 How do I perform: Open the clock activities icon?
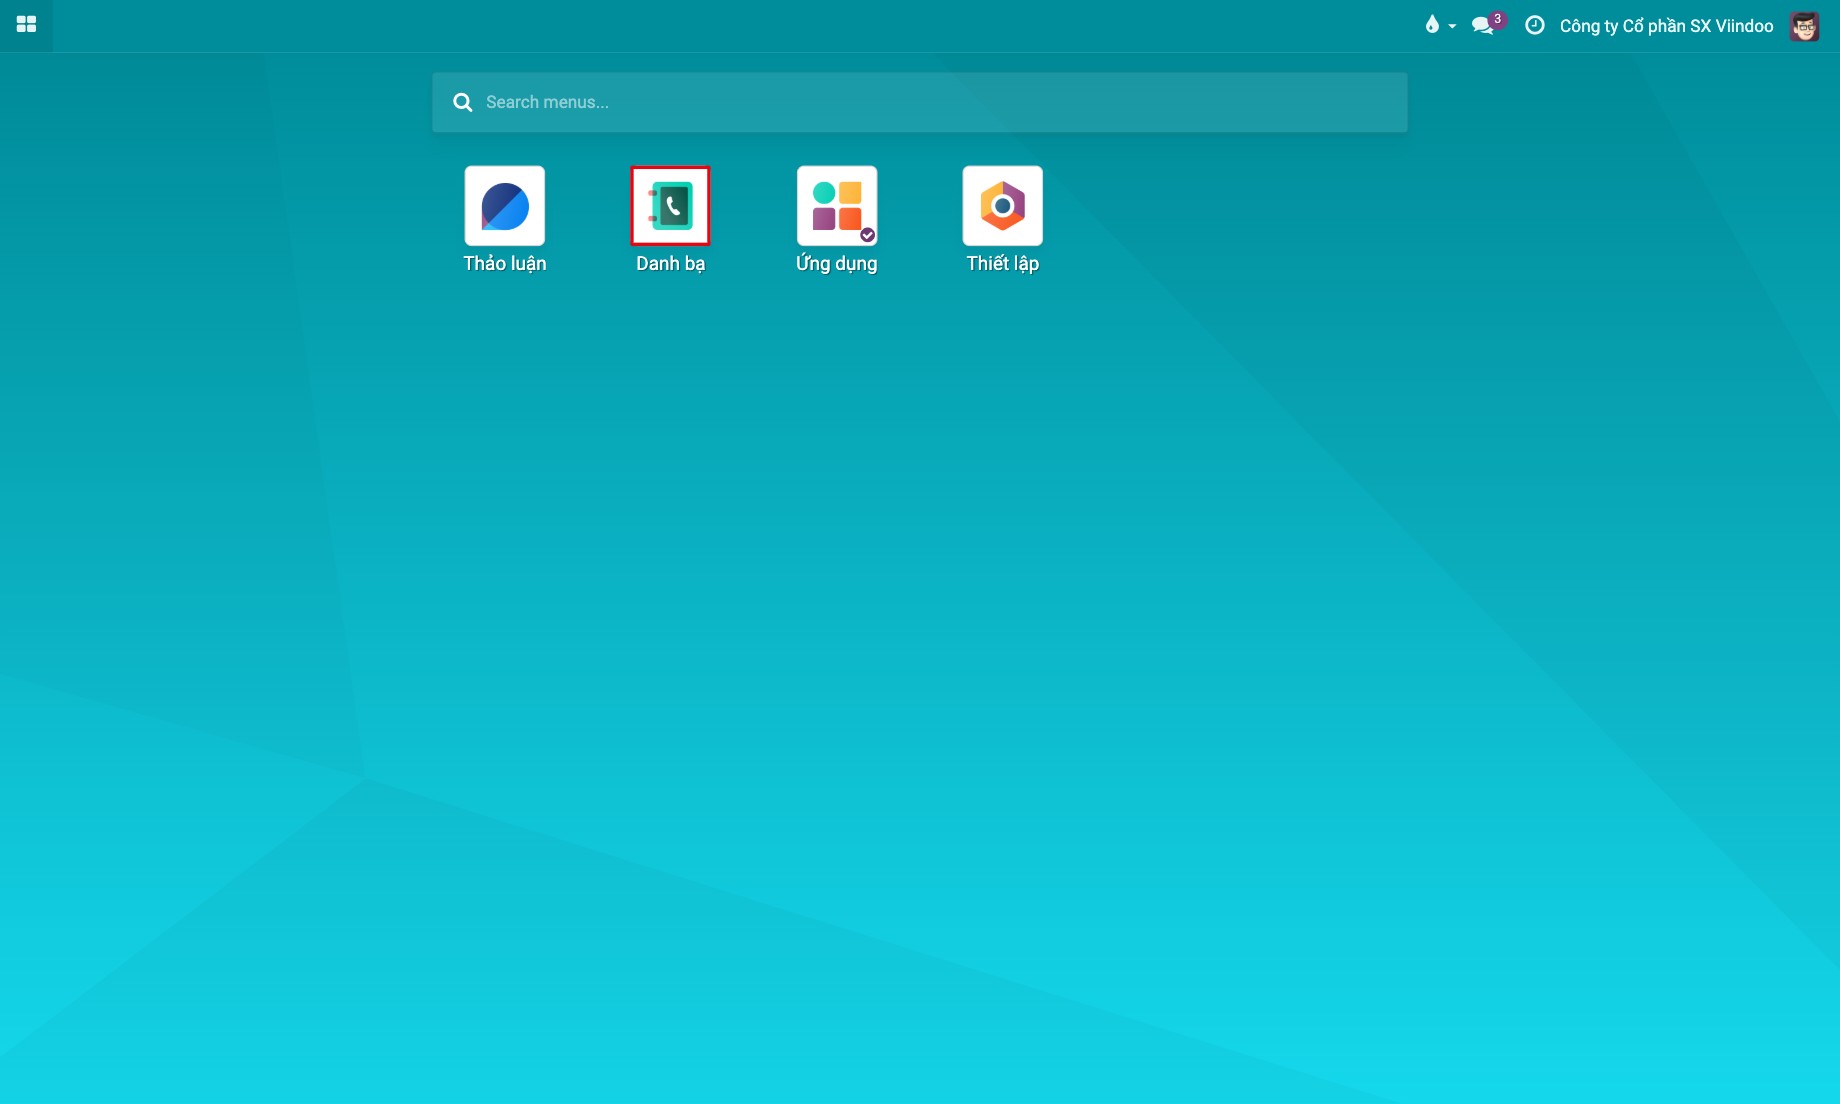tap(1534, 25)
